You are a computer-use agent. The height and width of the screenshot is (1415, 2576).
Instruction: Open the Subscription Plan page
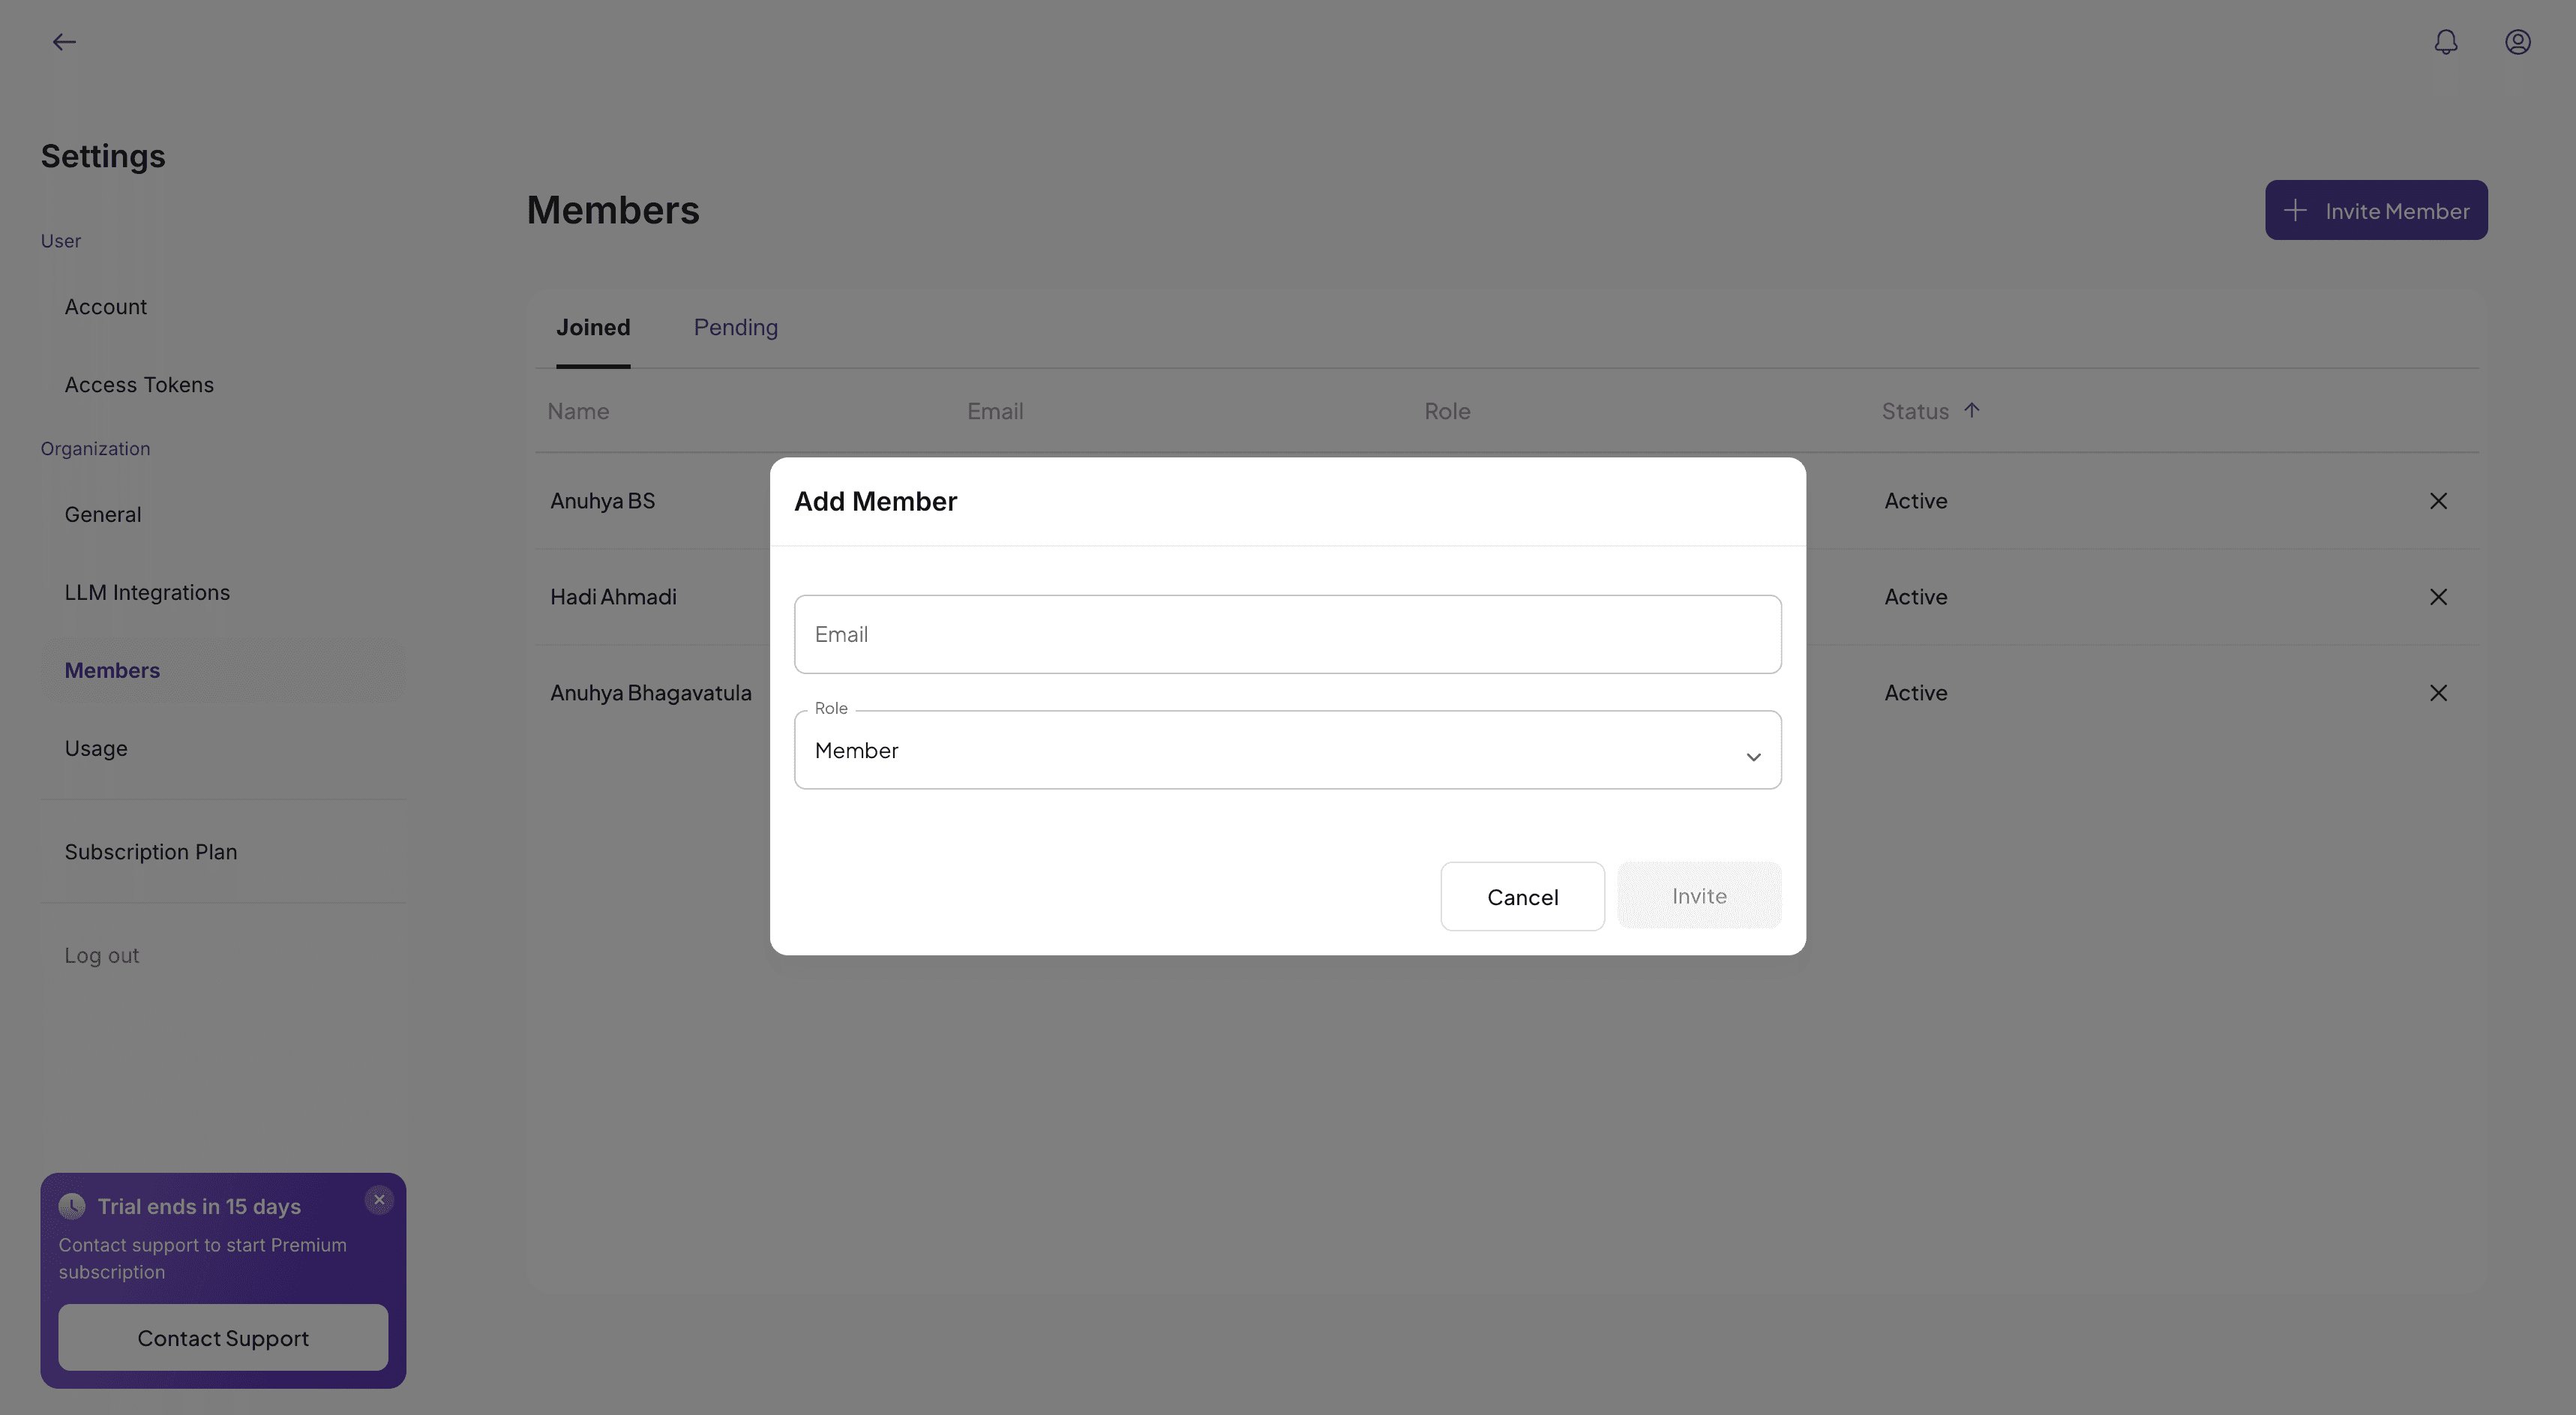pyautogui.click(x=151, y=852)
